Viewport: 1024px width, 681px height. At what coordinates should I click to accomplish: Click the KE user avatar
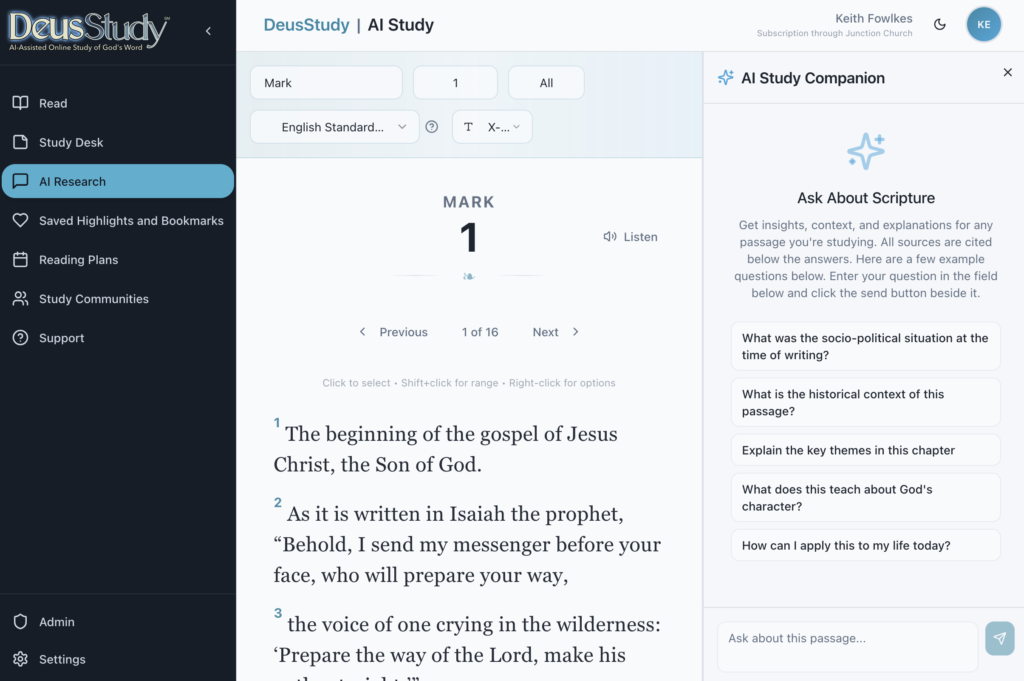click(x=983, y=25)
